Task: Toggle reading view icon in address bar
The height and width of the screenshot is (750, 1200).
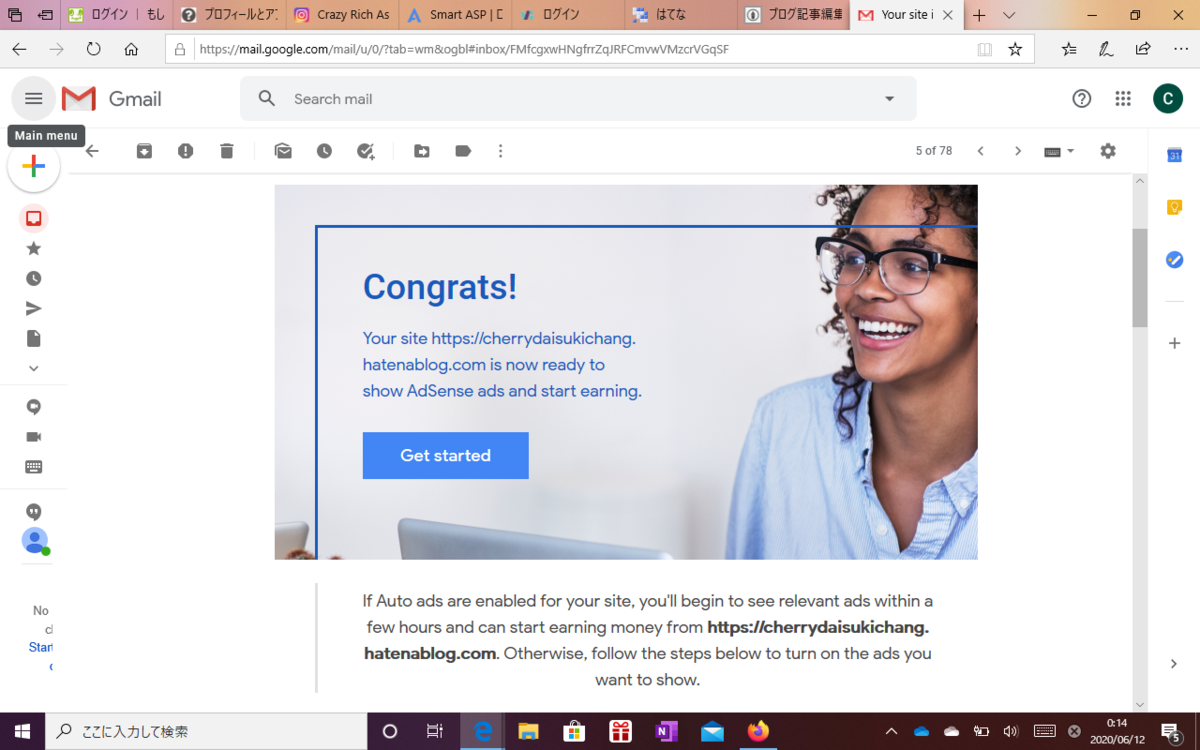Action: point(985,49)
